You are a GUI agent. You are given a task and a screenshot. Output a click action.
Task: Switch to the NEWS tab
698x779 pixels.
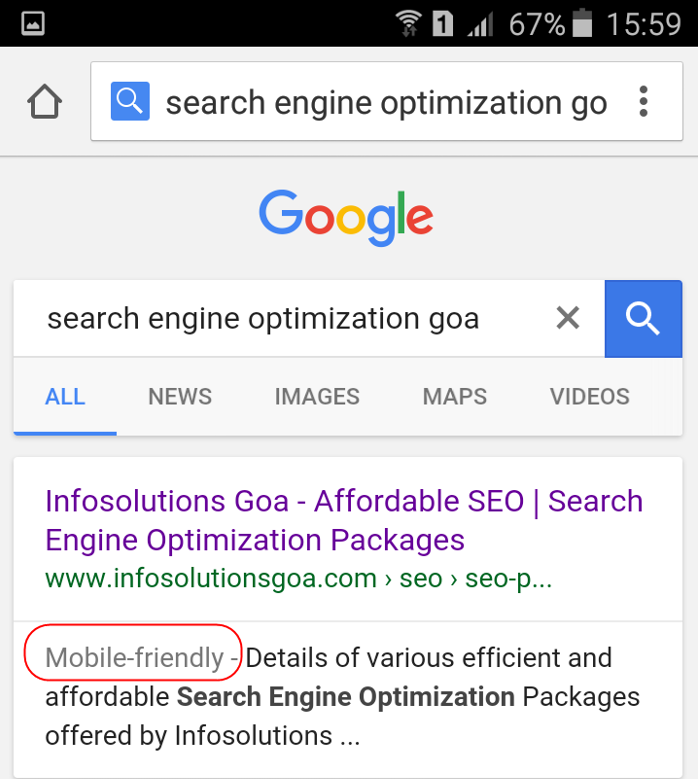point(180,397)
